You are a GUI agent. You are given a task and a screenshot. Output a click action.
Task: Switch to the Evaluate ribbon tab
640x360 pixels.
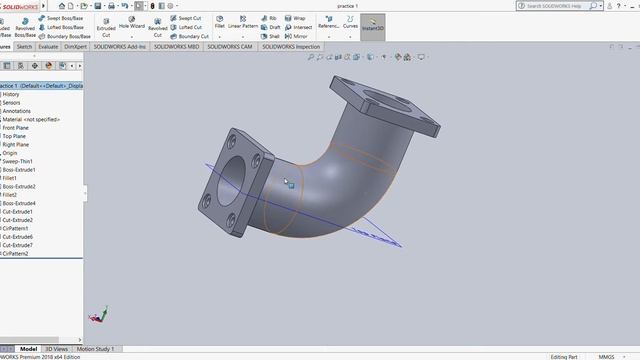48,47
